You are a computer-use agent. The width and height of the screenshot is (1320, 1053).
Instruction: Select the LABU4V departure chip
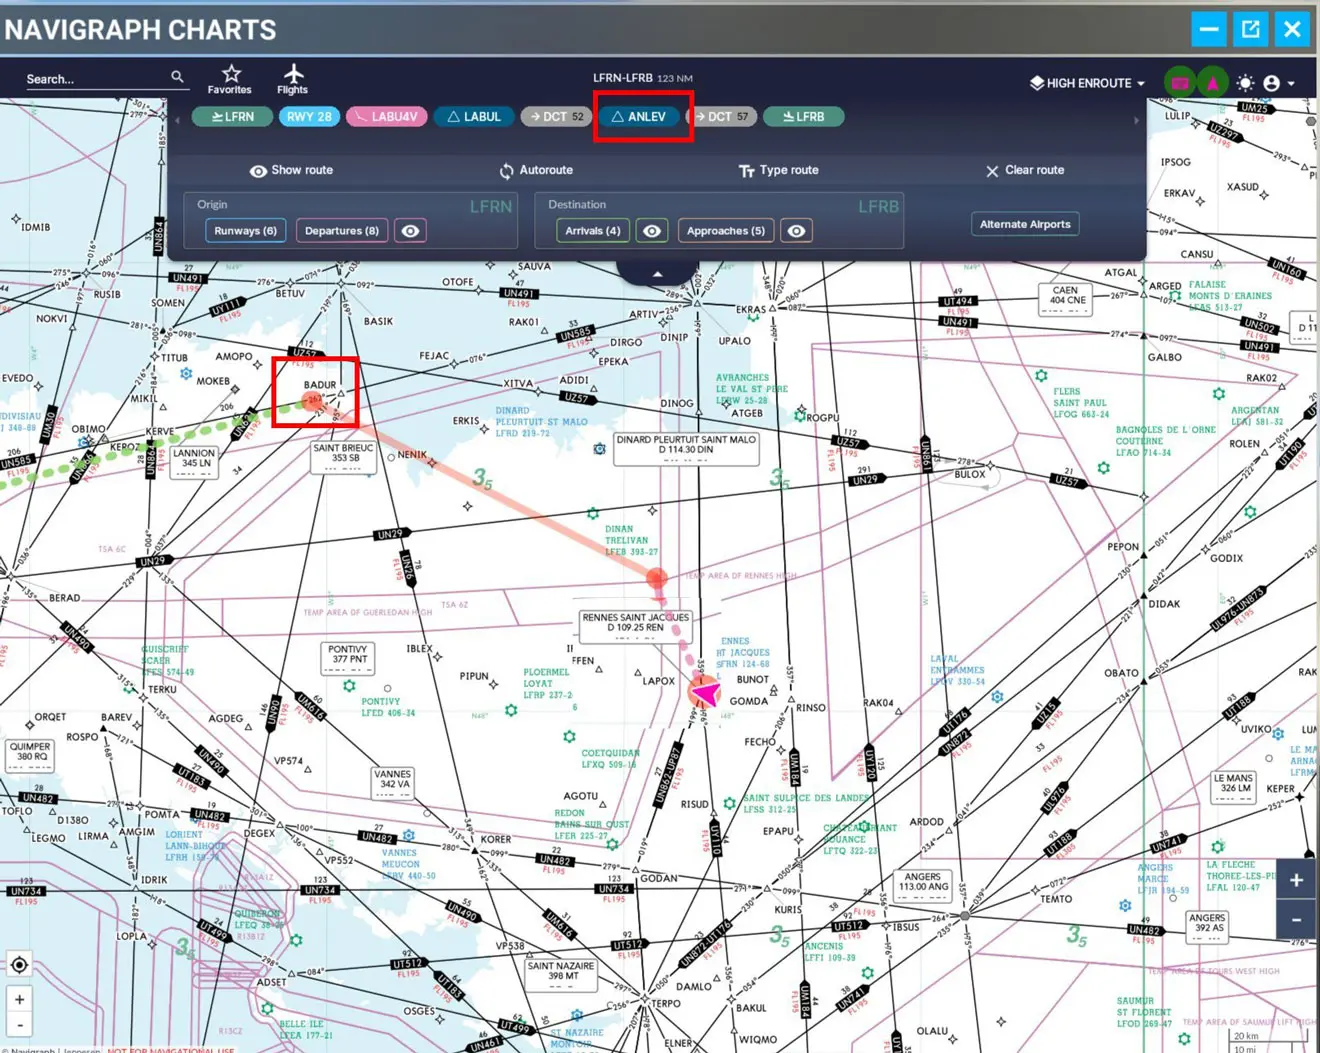[387, 117]
